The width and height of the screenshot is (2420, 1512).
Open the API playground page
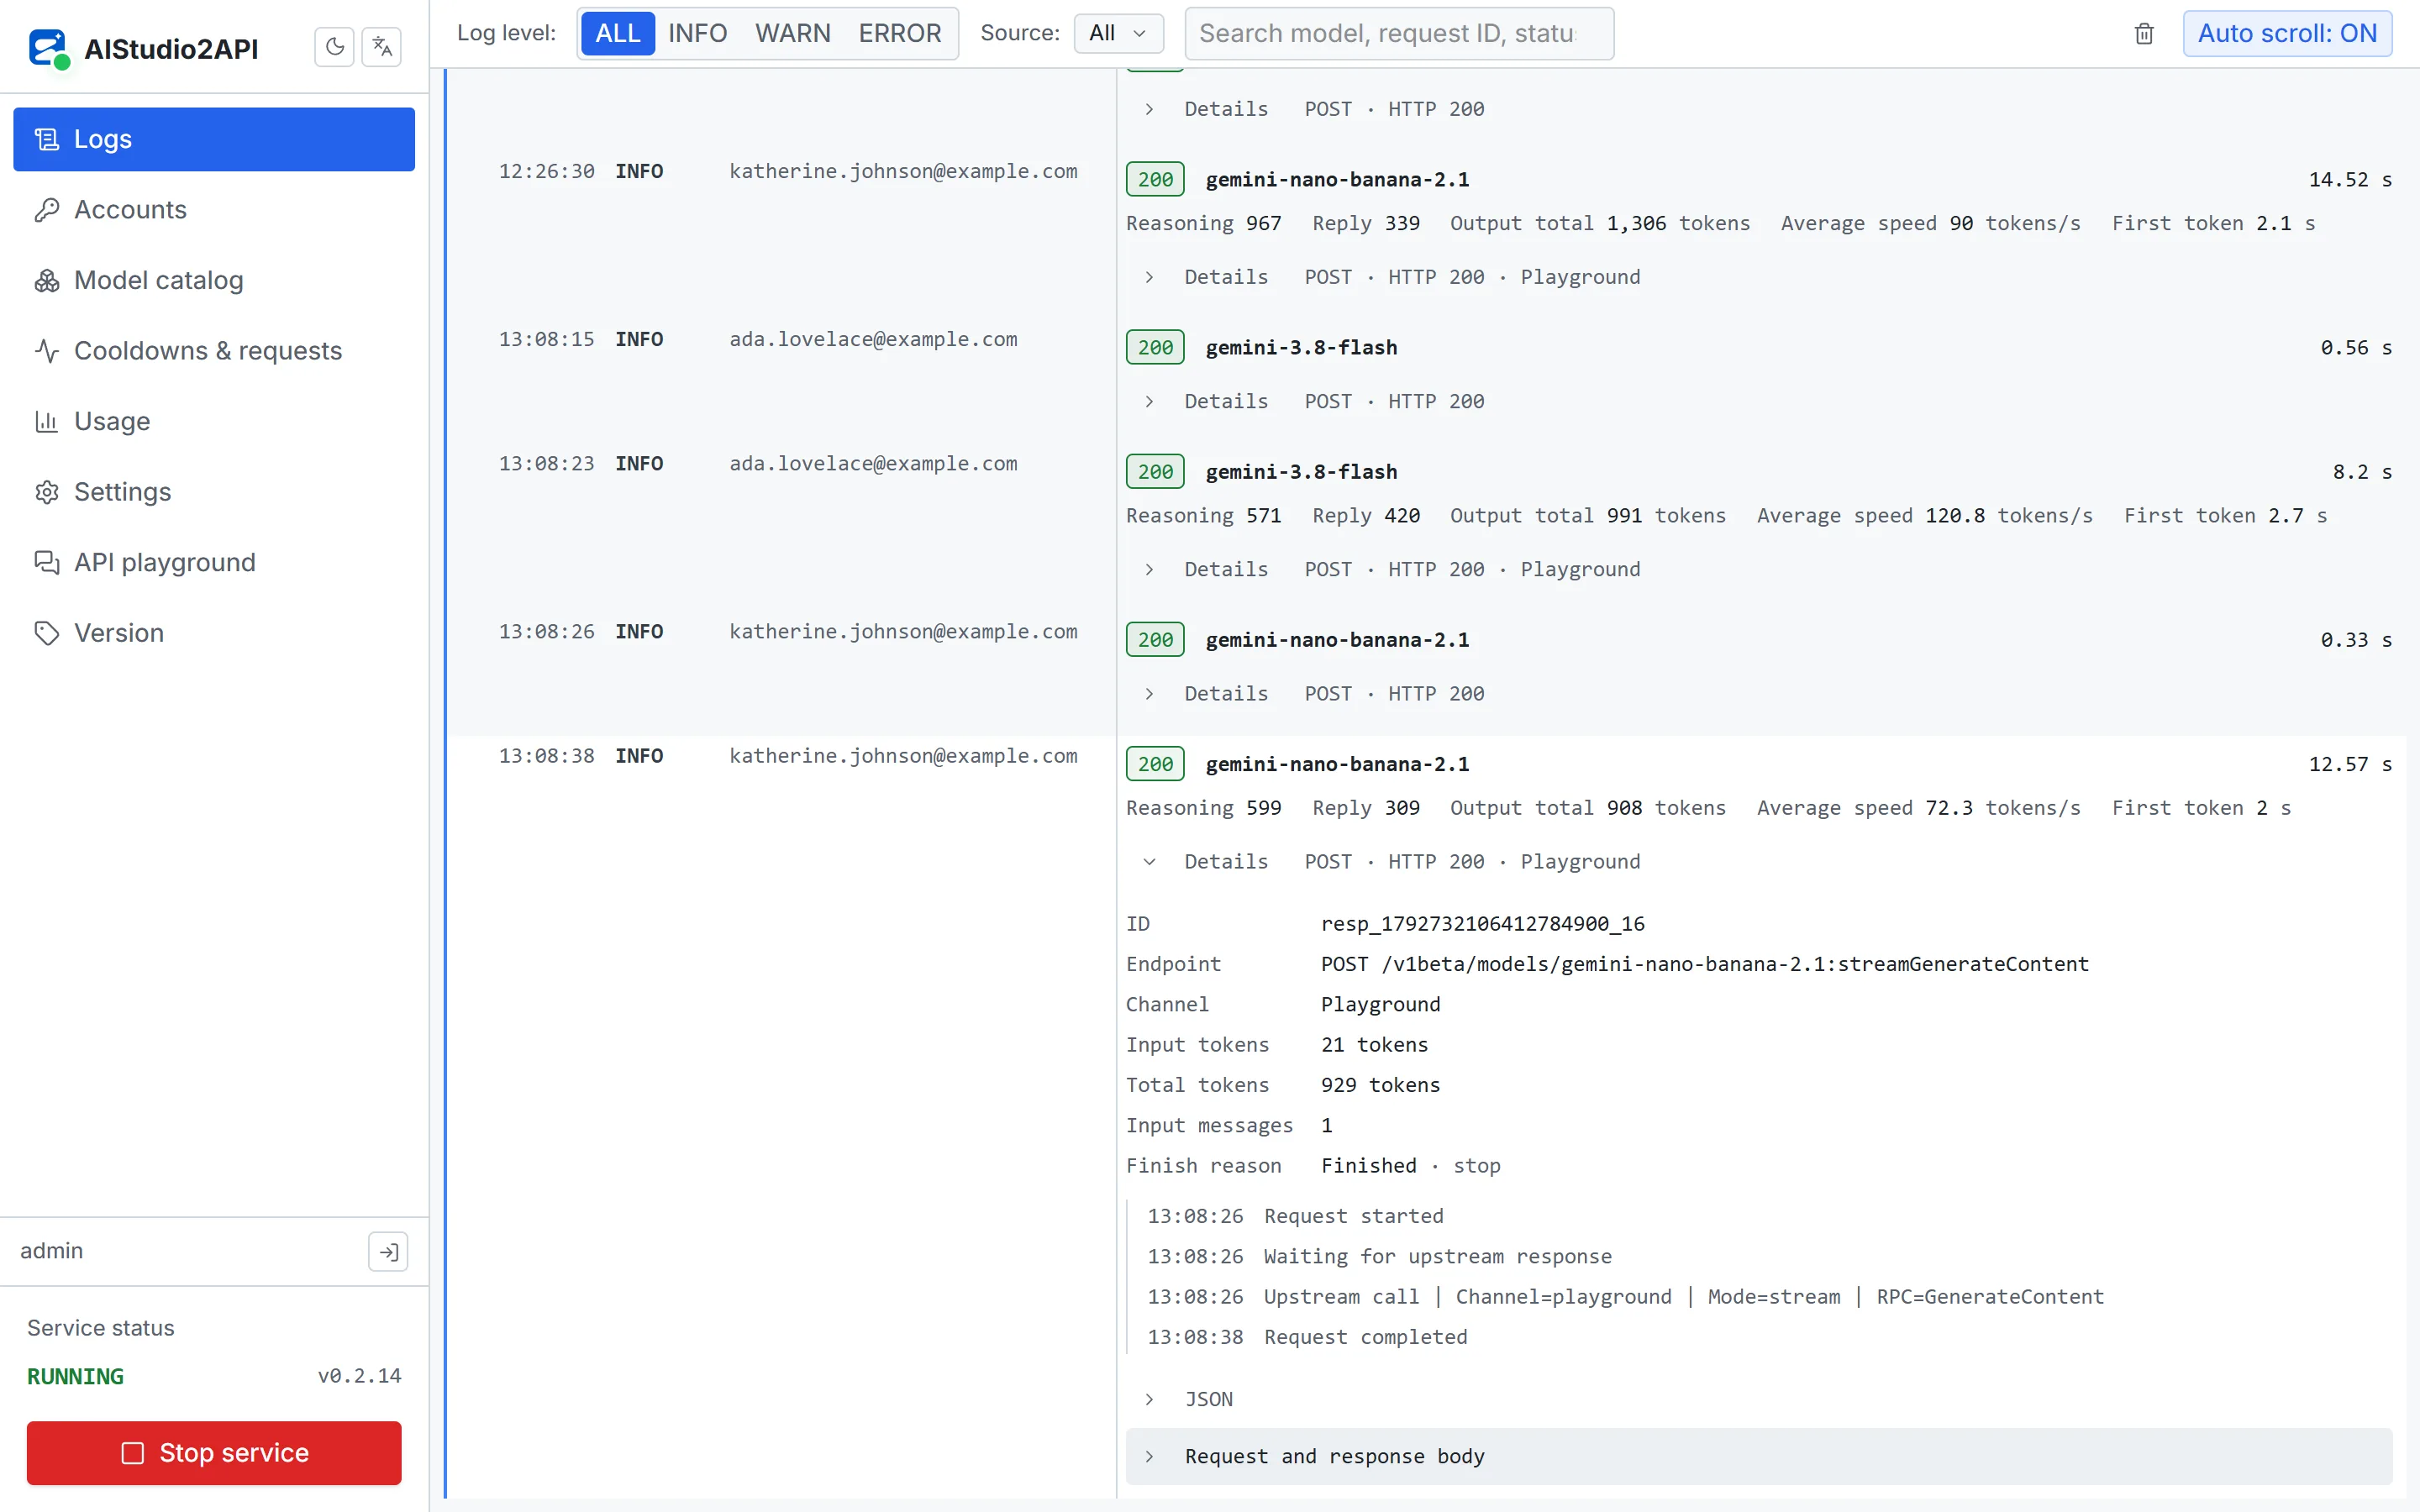(214, 562)
